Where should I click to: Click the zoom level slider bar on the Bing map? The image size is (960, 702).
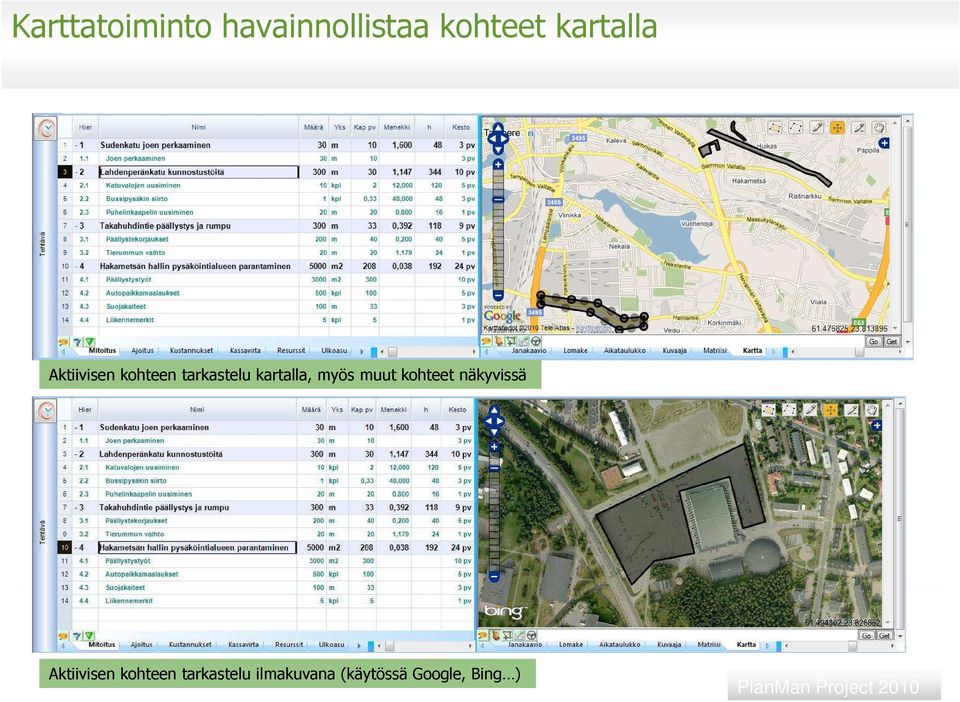494,512
